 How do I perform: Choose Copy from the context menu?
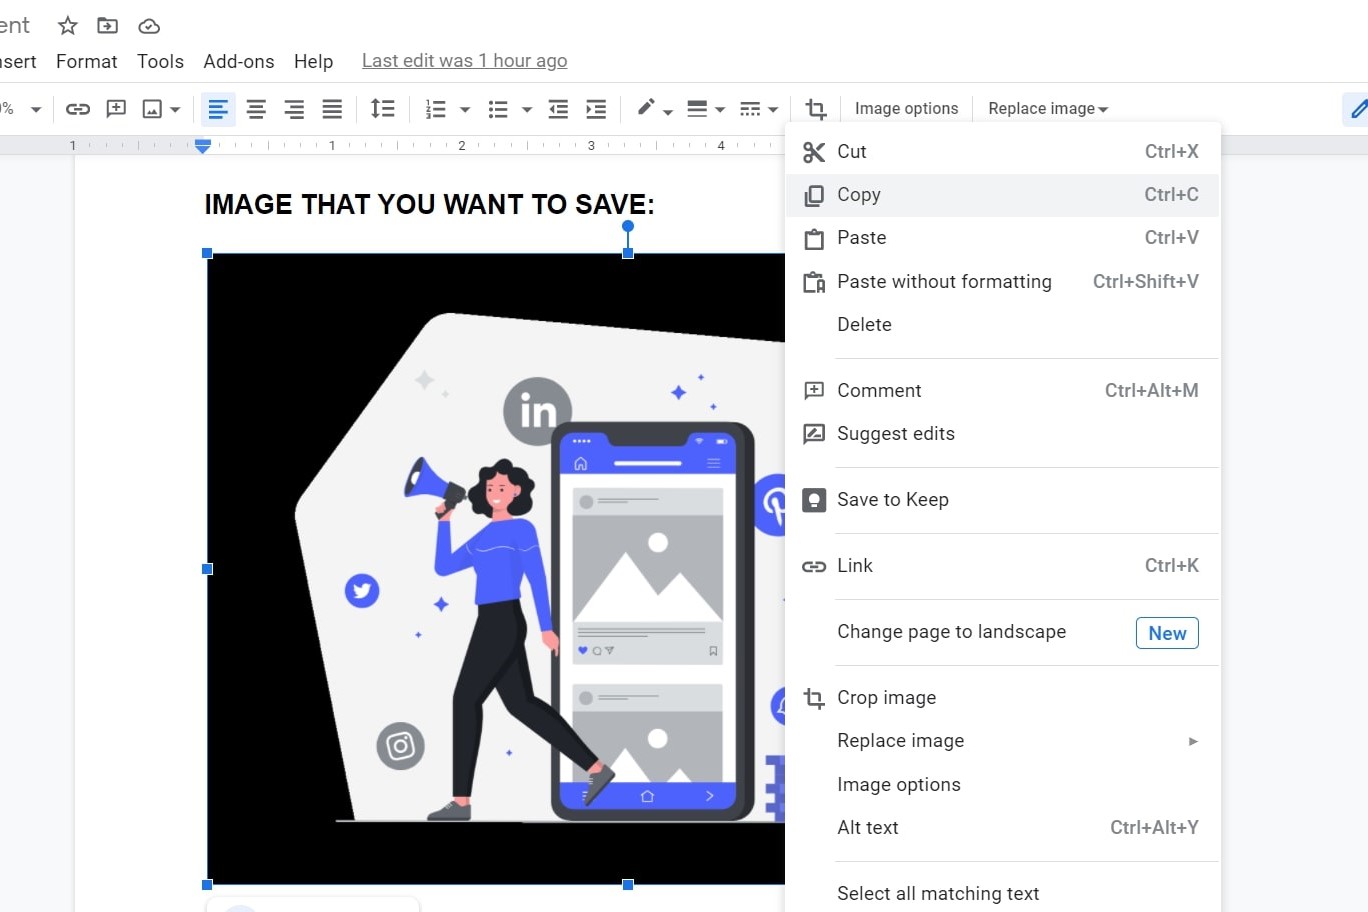click(1002, 195)
